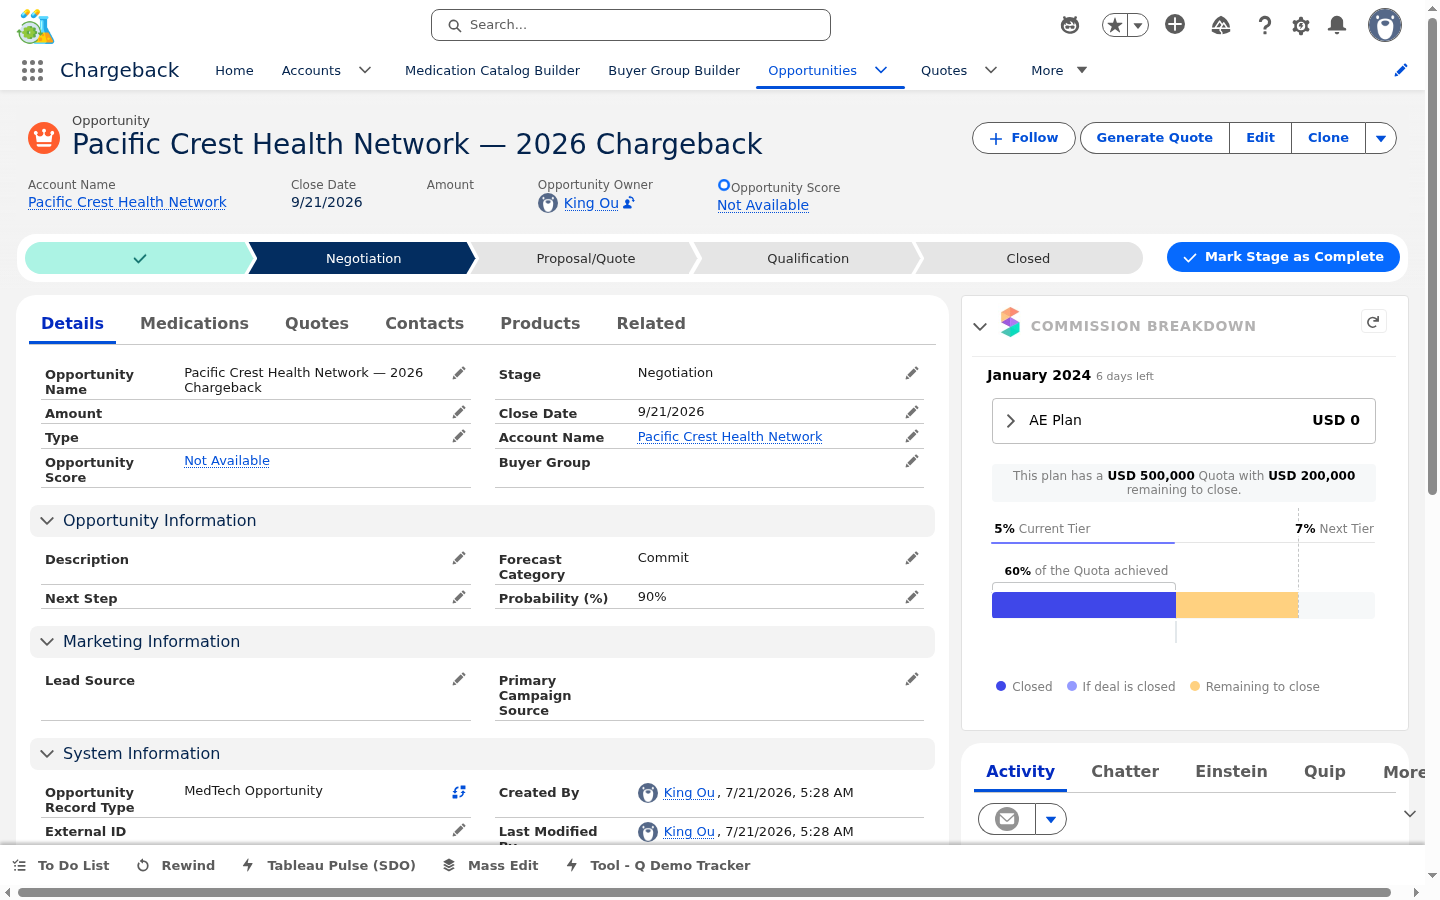Edit the Forecast Category field pencil
The width and height of the screenshot is (1440, 900).
click(912, 558)
